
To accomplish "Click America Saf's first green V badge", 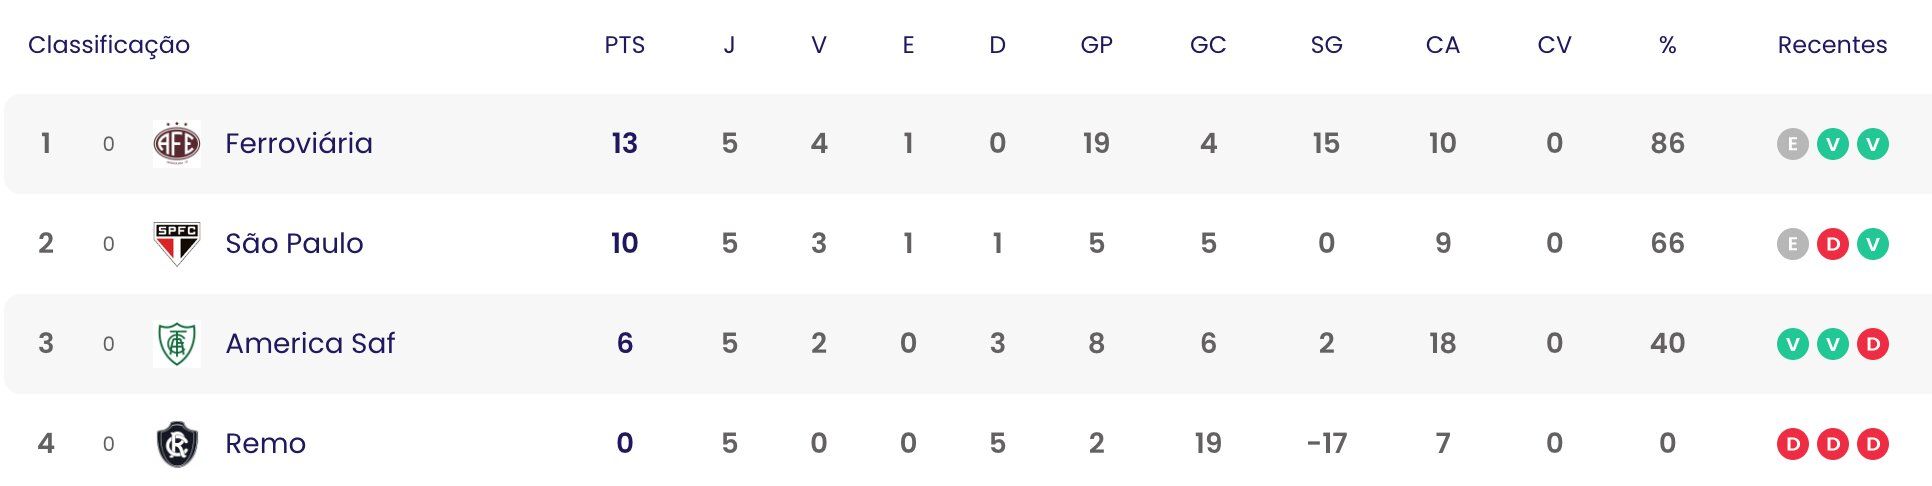I will [1792, 344].
